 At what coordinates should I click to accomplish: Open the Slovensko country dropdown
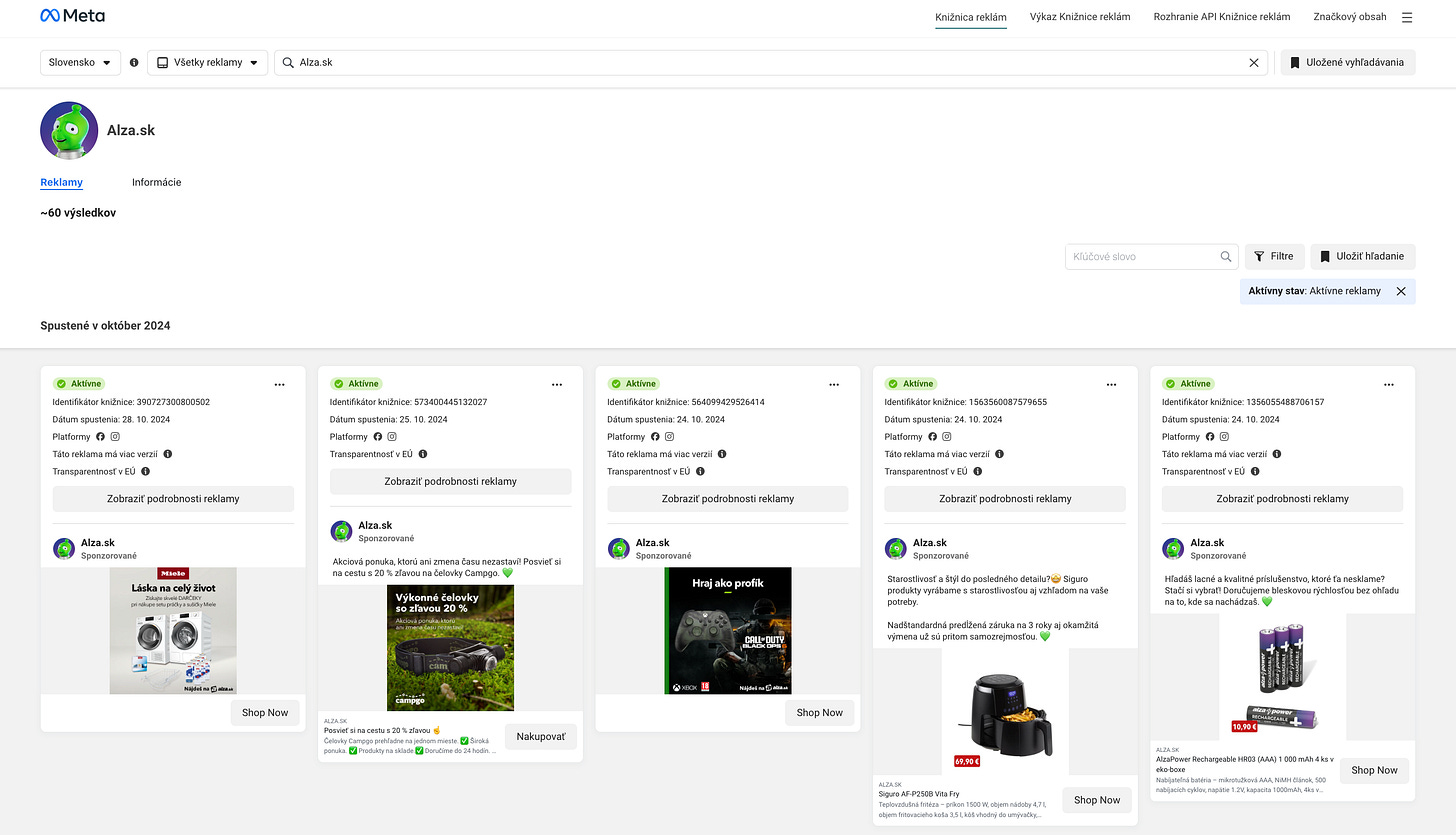[x=81, y=62]
